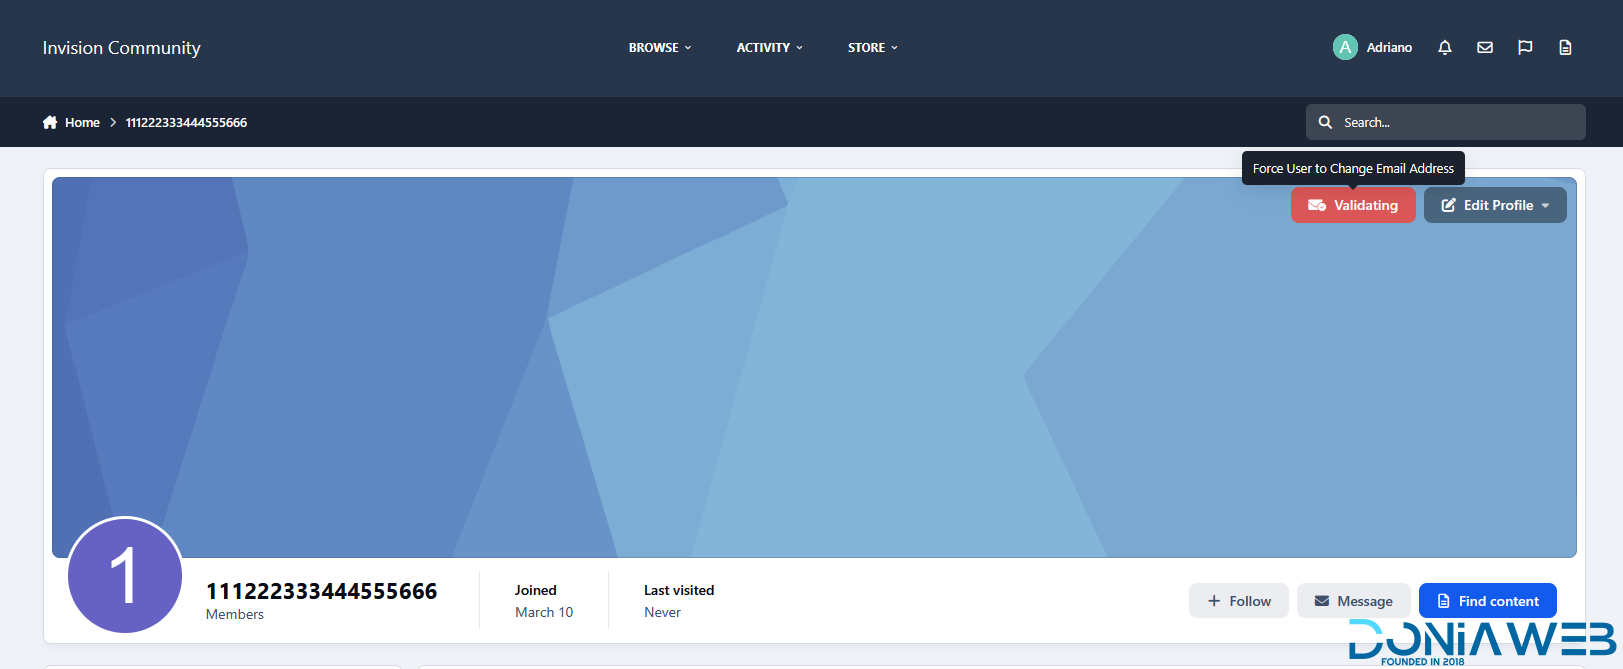Click the red Validating button
The height and width of the screenshot is (669, 1623).
point(1353,205)
